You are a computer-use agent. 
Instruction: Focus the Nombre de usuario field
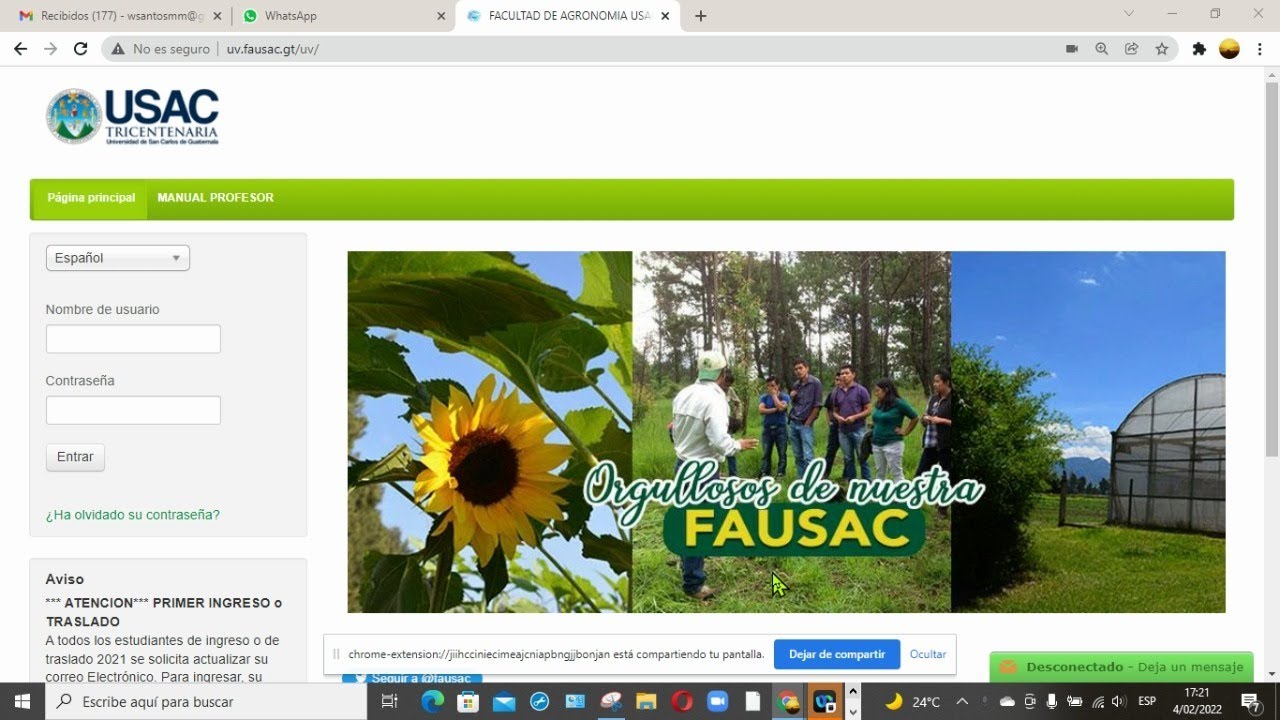point(133,339)
